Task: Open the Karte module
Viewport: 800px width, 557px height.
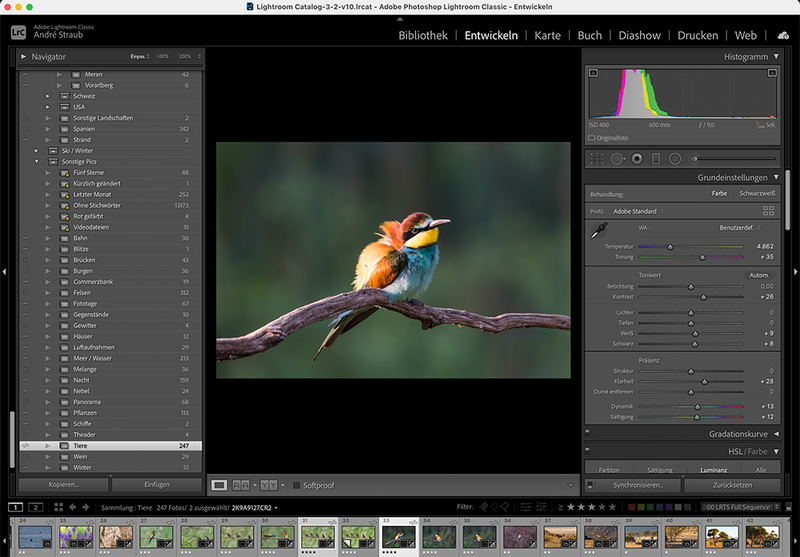Action: [x=547, y=35]
